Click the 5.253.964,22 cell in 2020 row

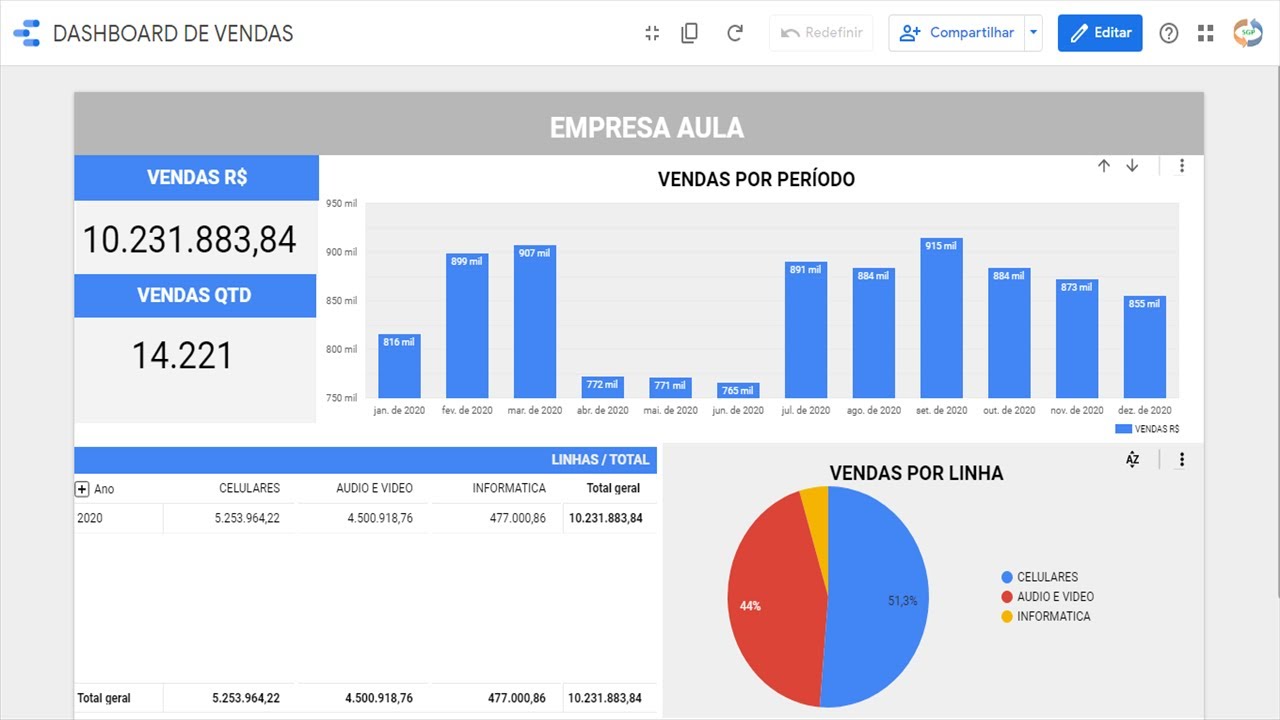pos(246,518)
